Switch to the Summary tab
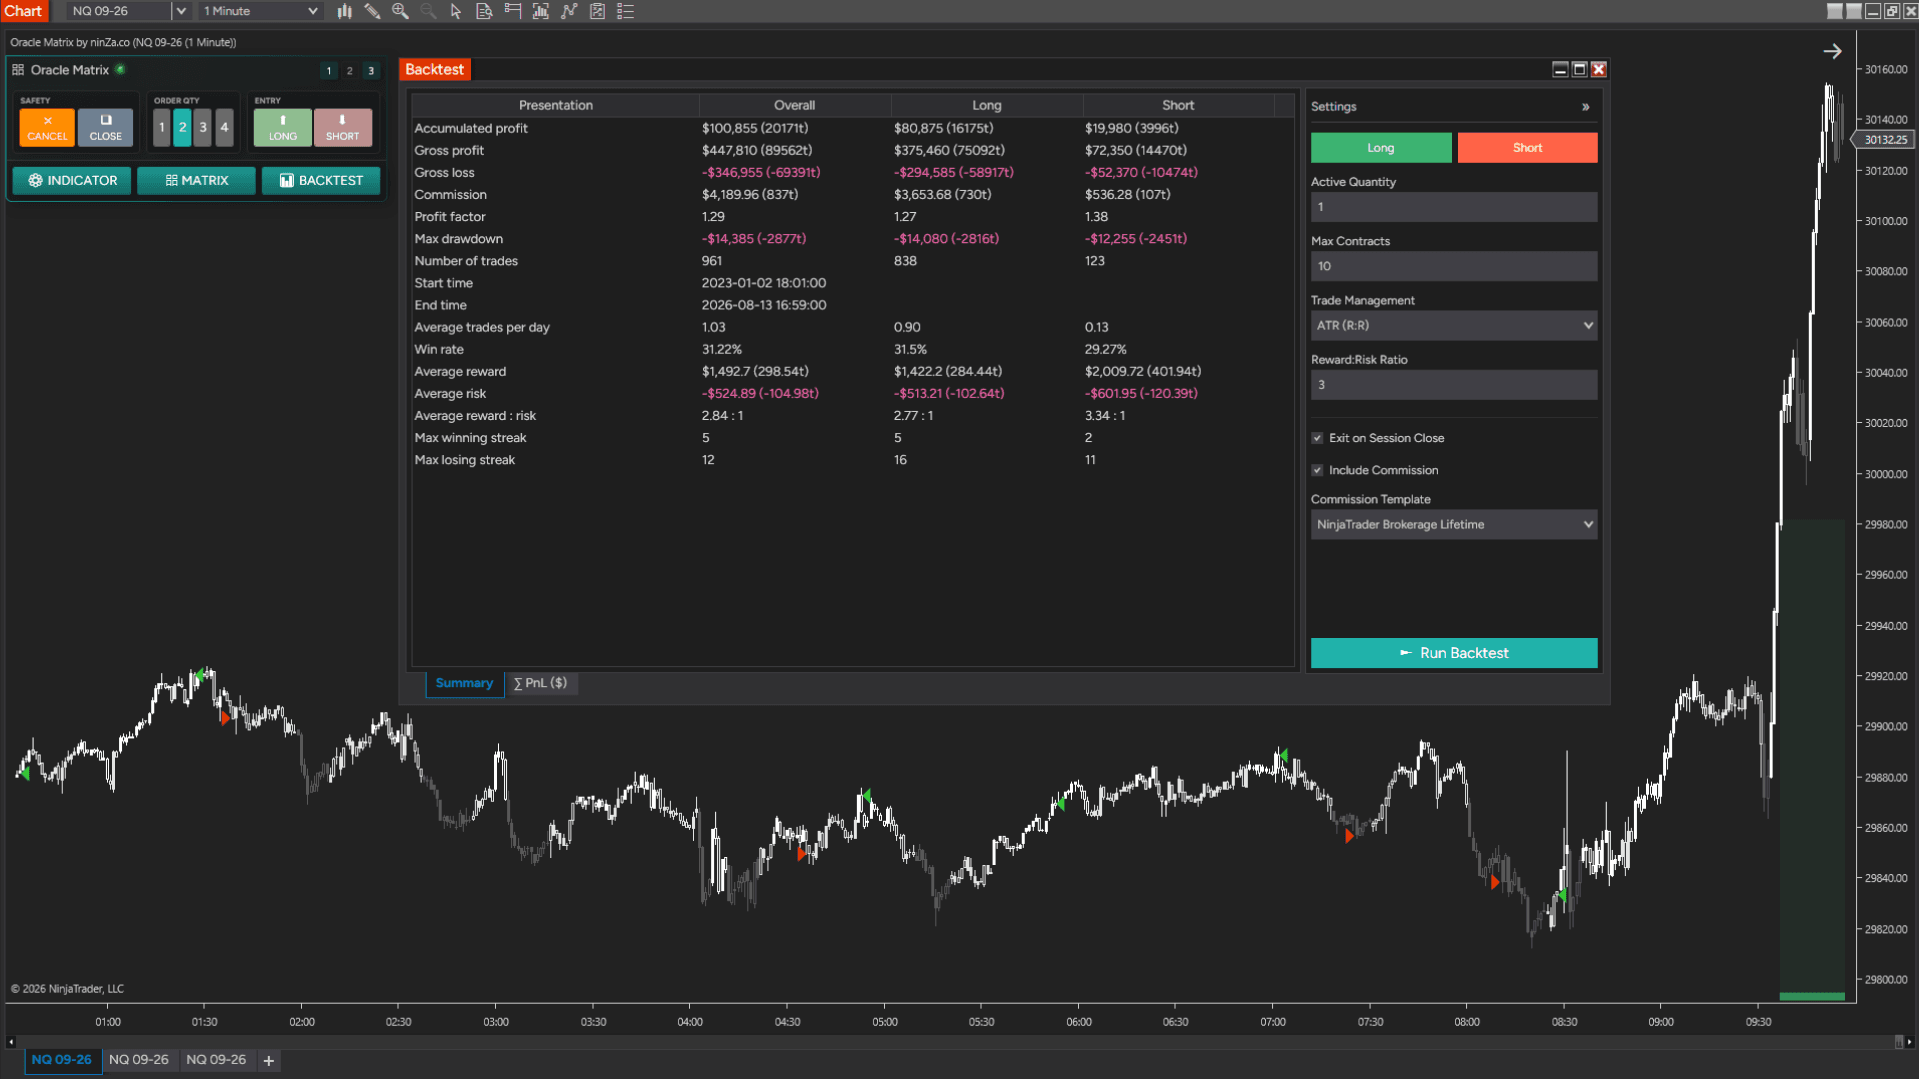 click(464, 683)
